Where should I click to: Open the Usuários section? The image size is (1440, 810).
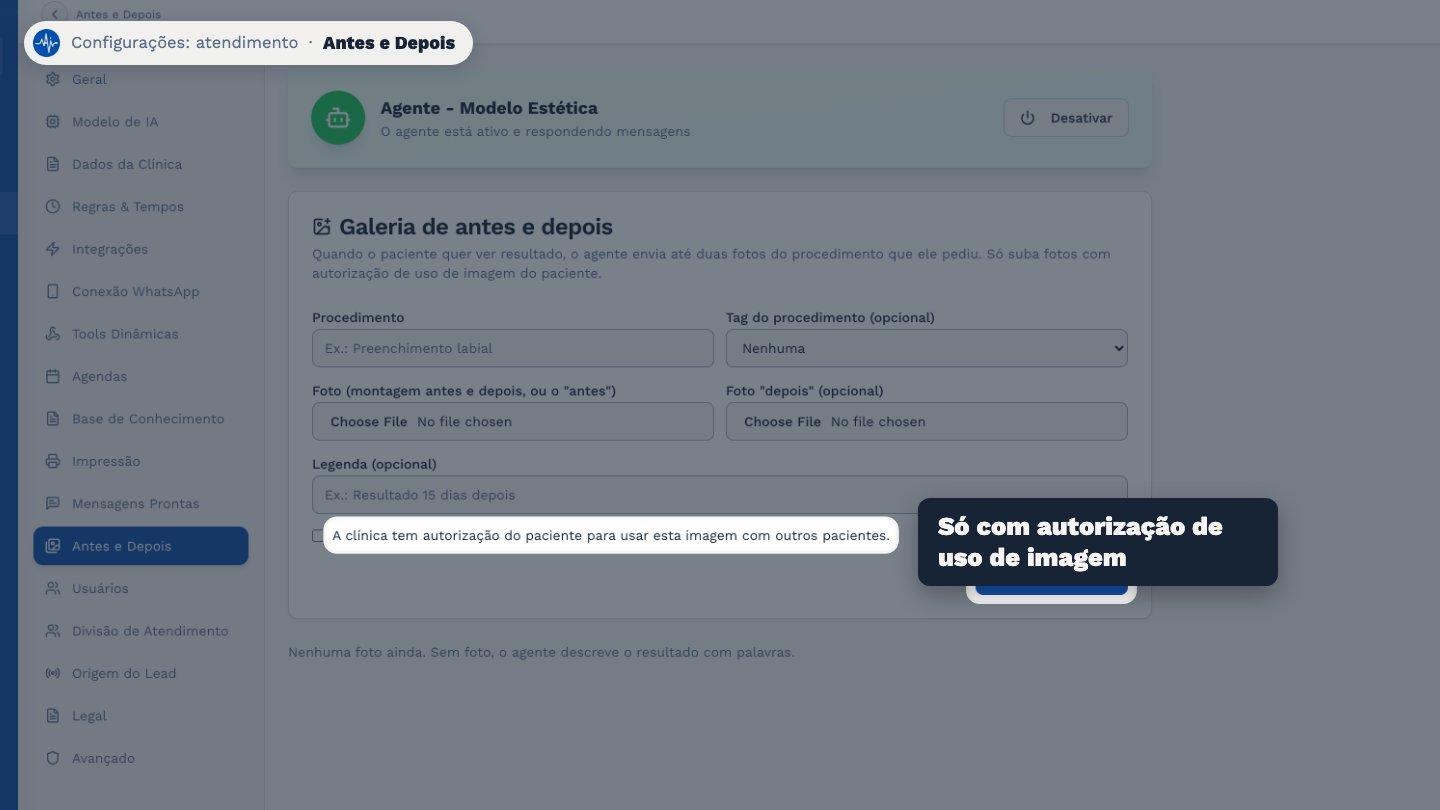tap(141, 589)
